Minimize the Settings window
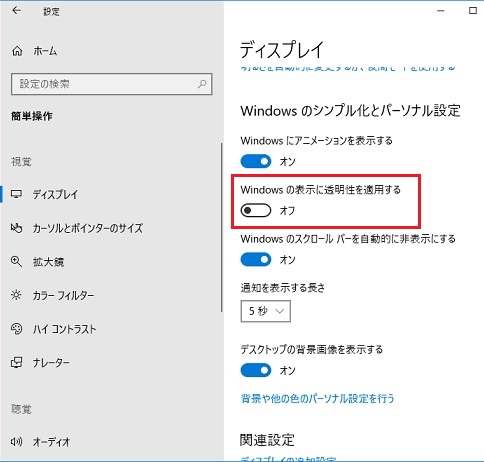The height and width of the screenshot is (462, 484). coord(441,11)
